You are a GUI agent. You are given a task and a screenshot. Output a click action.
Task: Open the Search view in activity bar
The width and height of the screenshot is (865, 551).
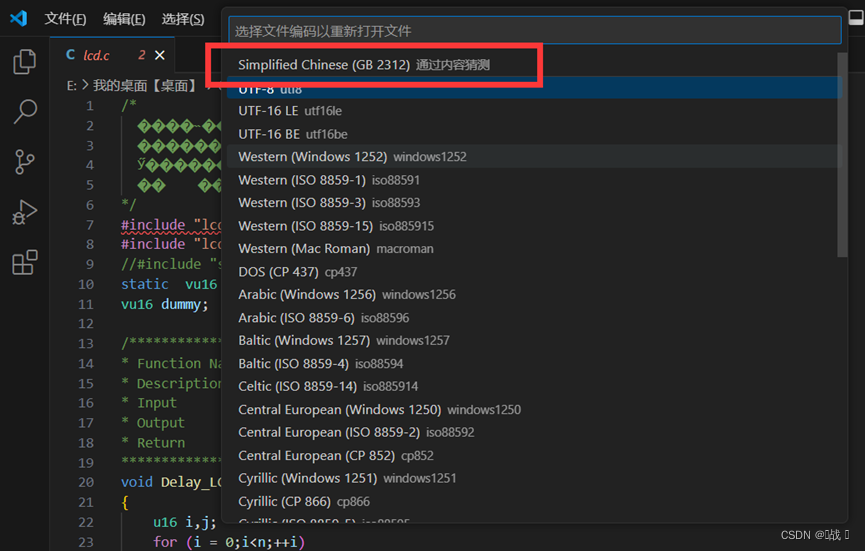(24, 111)
